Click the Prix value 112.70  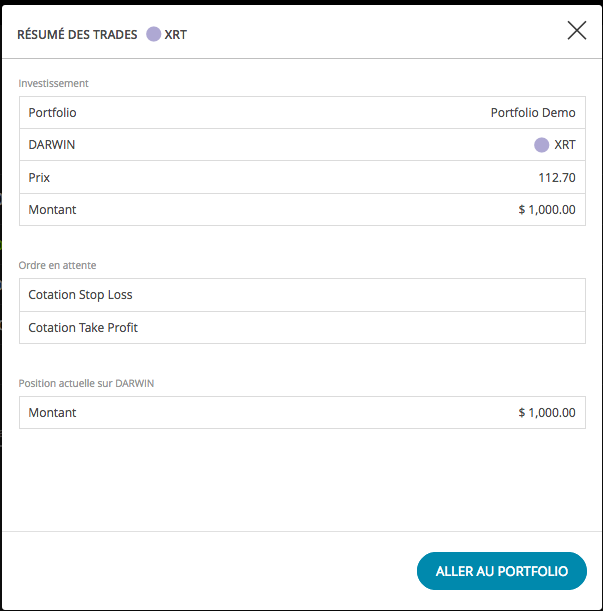coord(557,178)
